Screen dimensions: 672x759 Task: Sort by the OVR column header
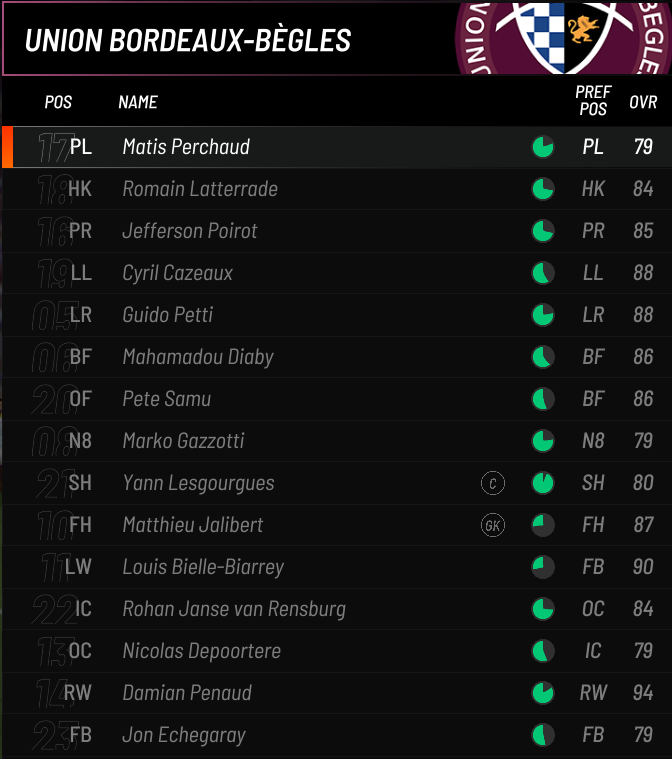643,102
